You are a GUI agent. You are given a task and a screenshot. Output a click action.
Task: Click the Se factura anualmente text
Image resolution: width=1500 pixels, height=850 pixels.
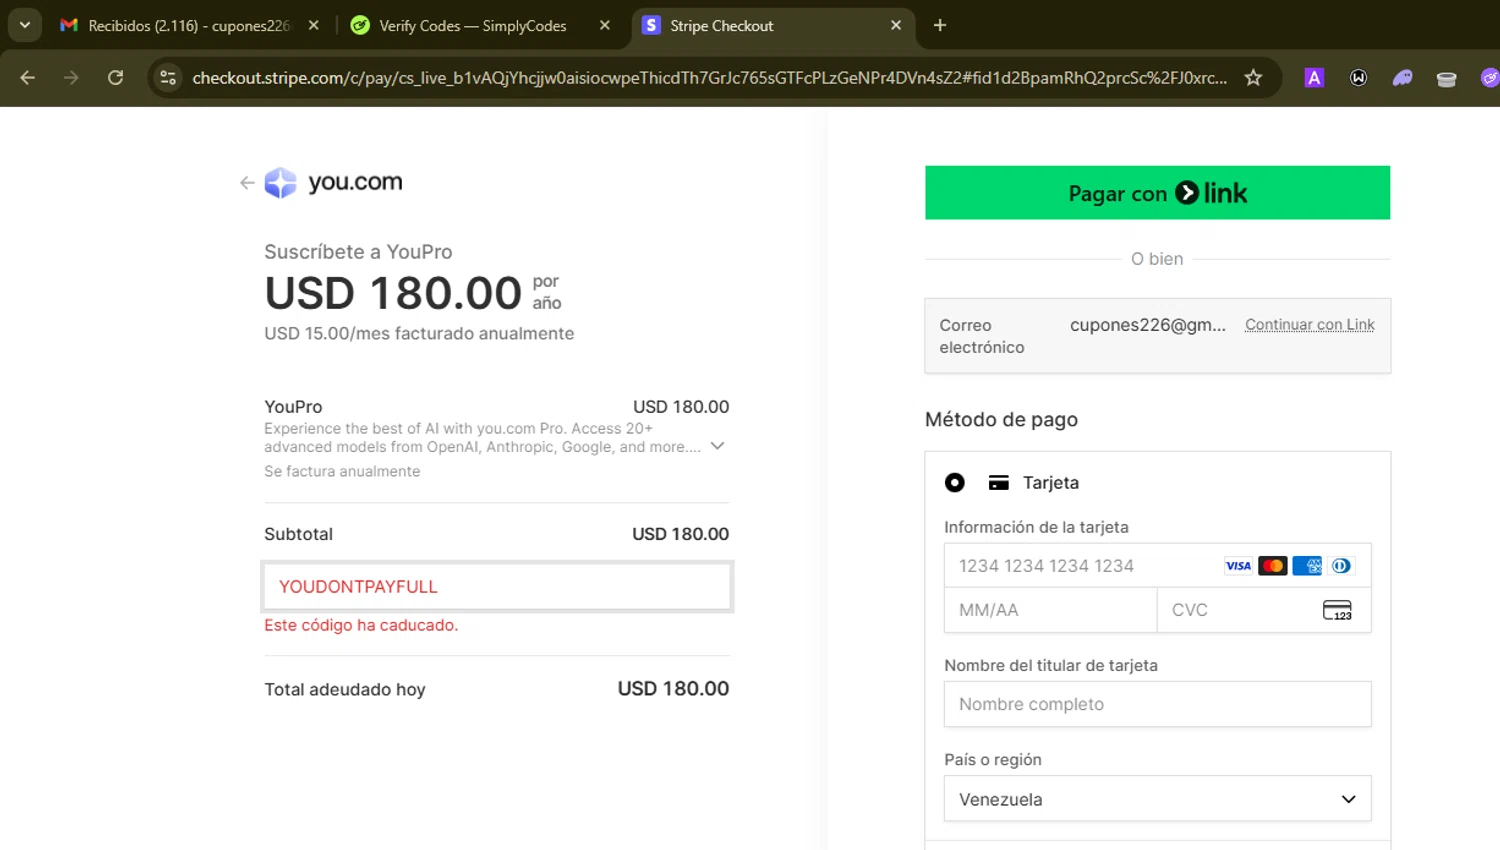point(342,471)
